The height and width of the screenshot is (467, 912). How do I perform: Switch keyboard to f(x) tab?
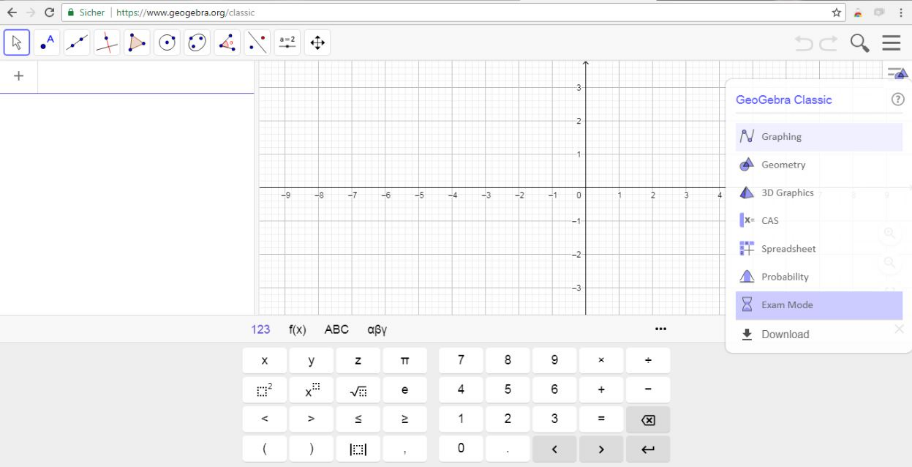click(297, 330)
